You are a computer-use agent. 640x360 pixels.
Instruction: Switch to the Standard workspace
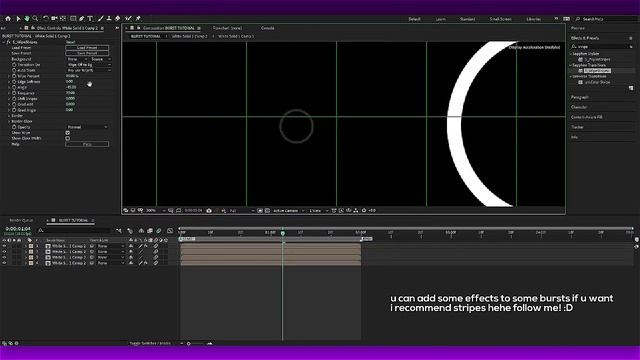click(467, 19)
